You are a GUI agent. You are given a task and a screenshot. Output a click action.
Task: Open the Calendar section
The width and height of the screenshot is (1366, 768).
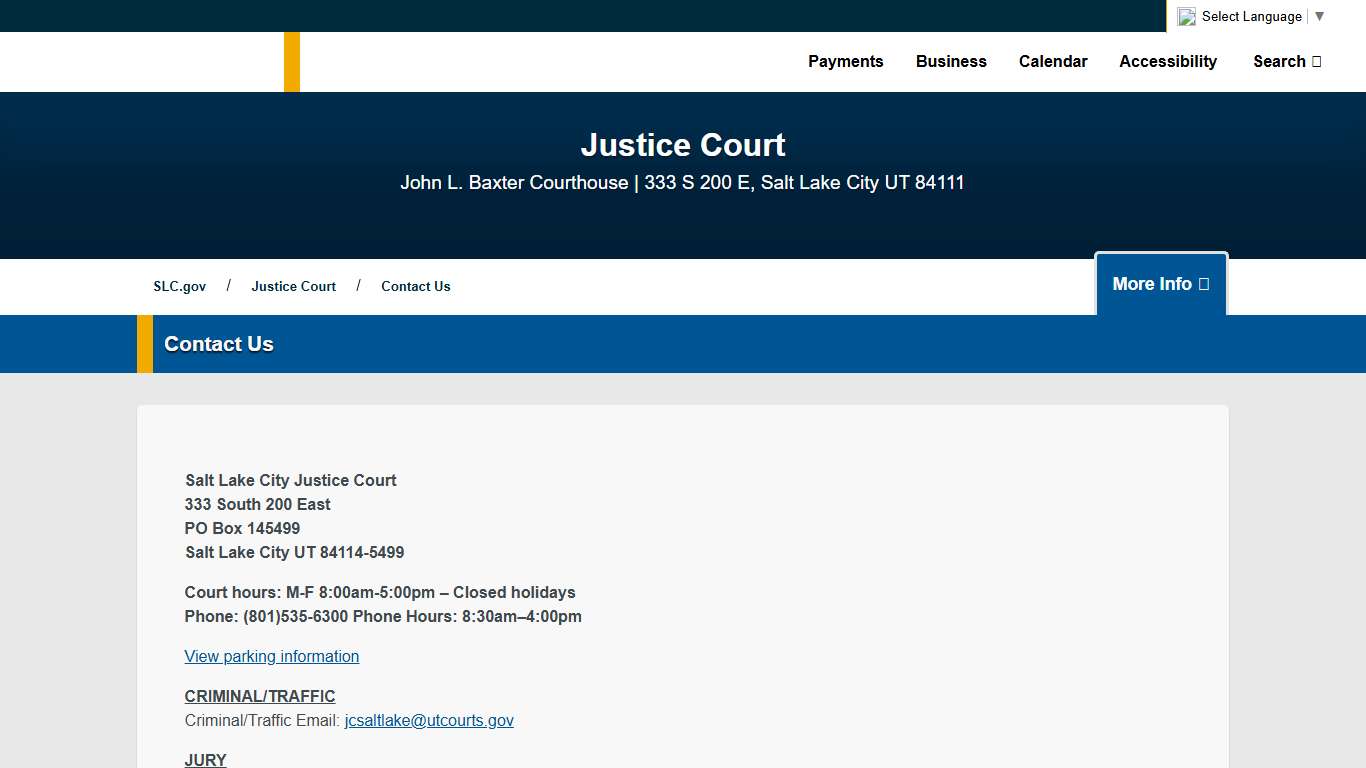[1053, 61]
